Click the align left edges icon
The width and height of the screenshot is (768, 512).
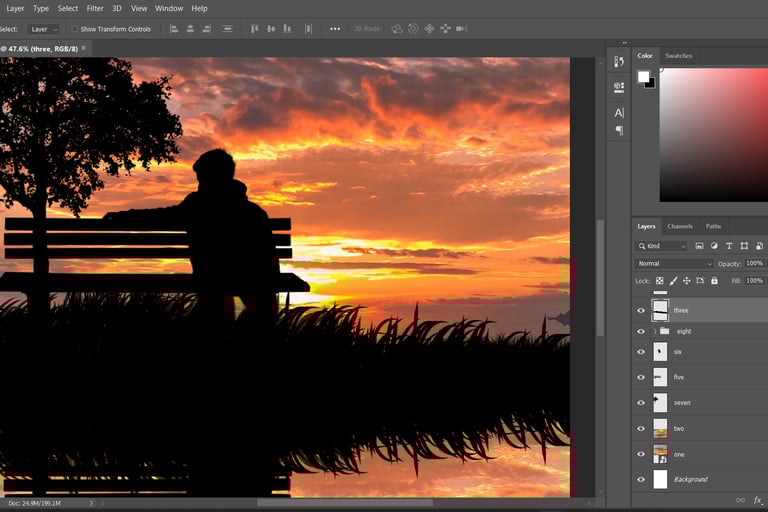[174, 29]
